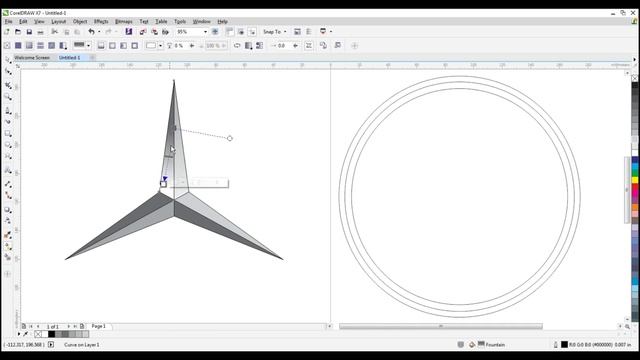Click the New document icon
This screenshot has height=360, width=640.
(x=7, y=31)
